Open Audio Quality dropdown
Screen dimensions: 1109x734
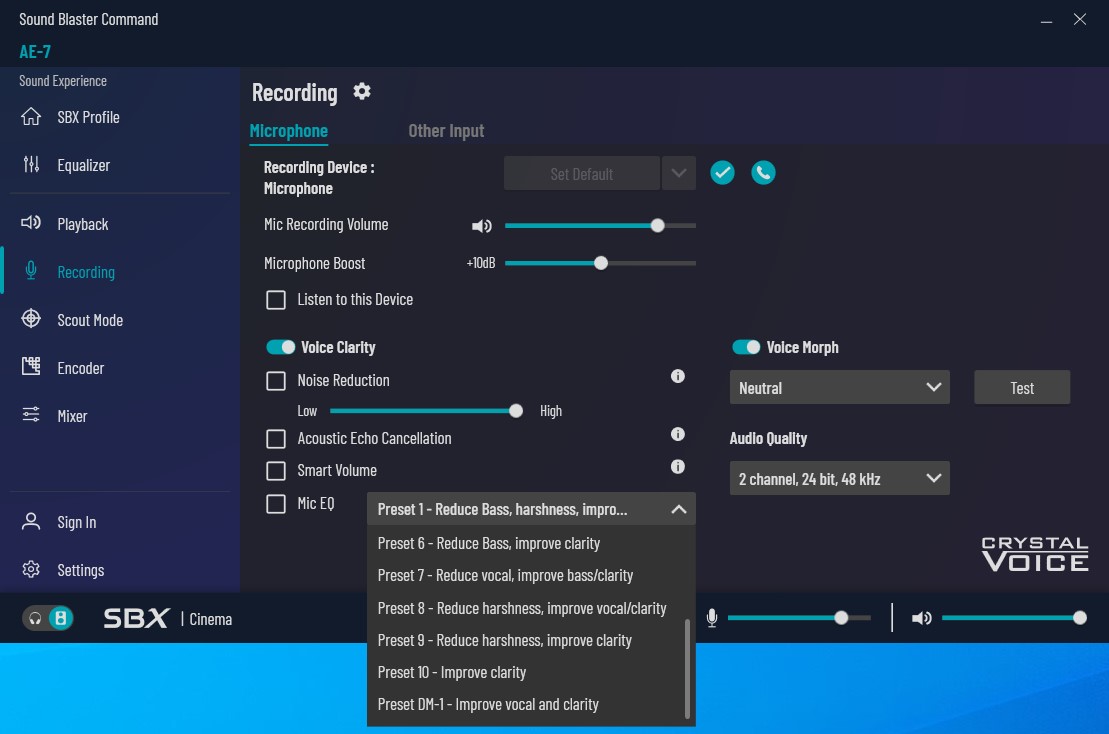(x=840, y=479)
